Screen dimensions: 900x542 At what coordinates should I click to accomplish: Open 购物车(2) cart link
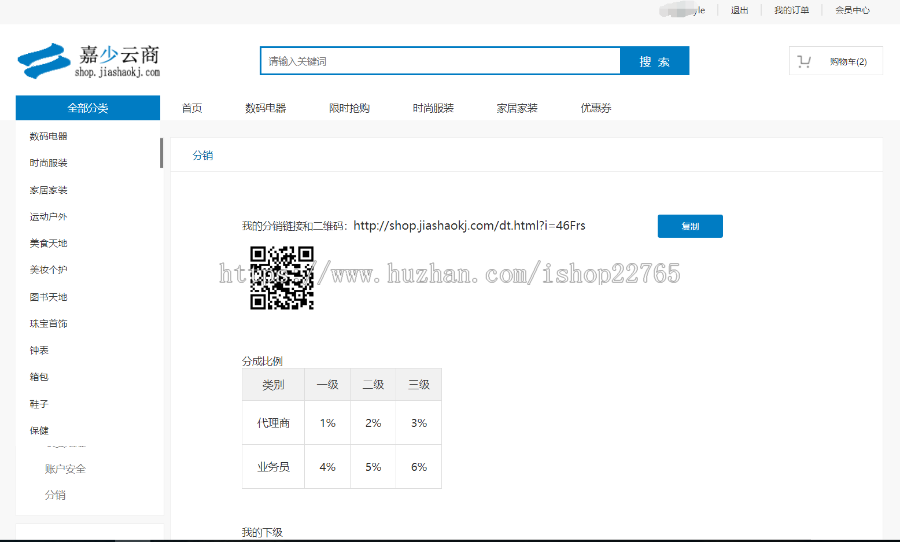pos(848,61)
